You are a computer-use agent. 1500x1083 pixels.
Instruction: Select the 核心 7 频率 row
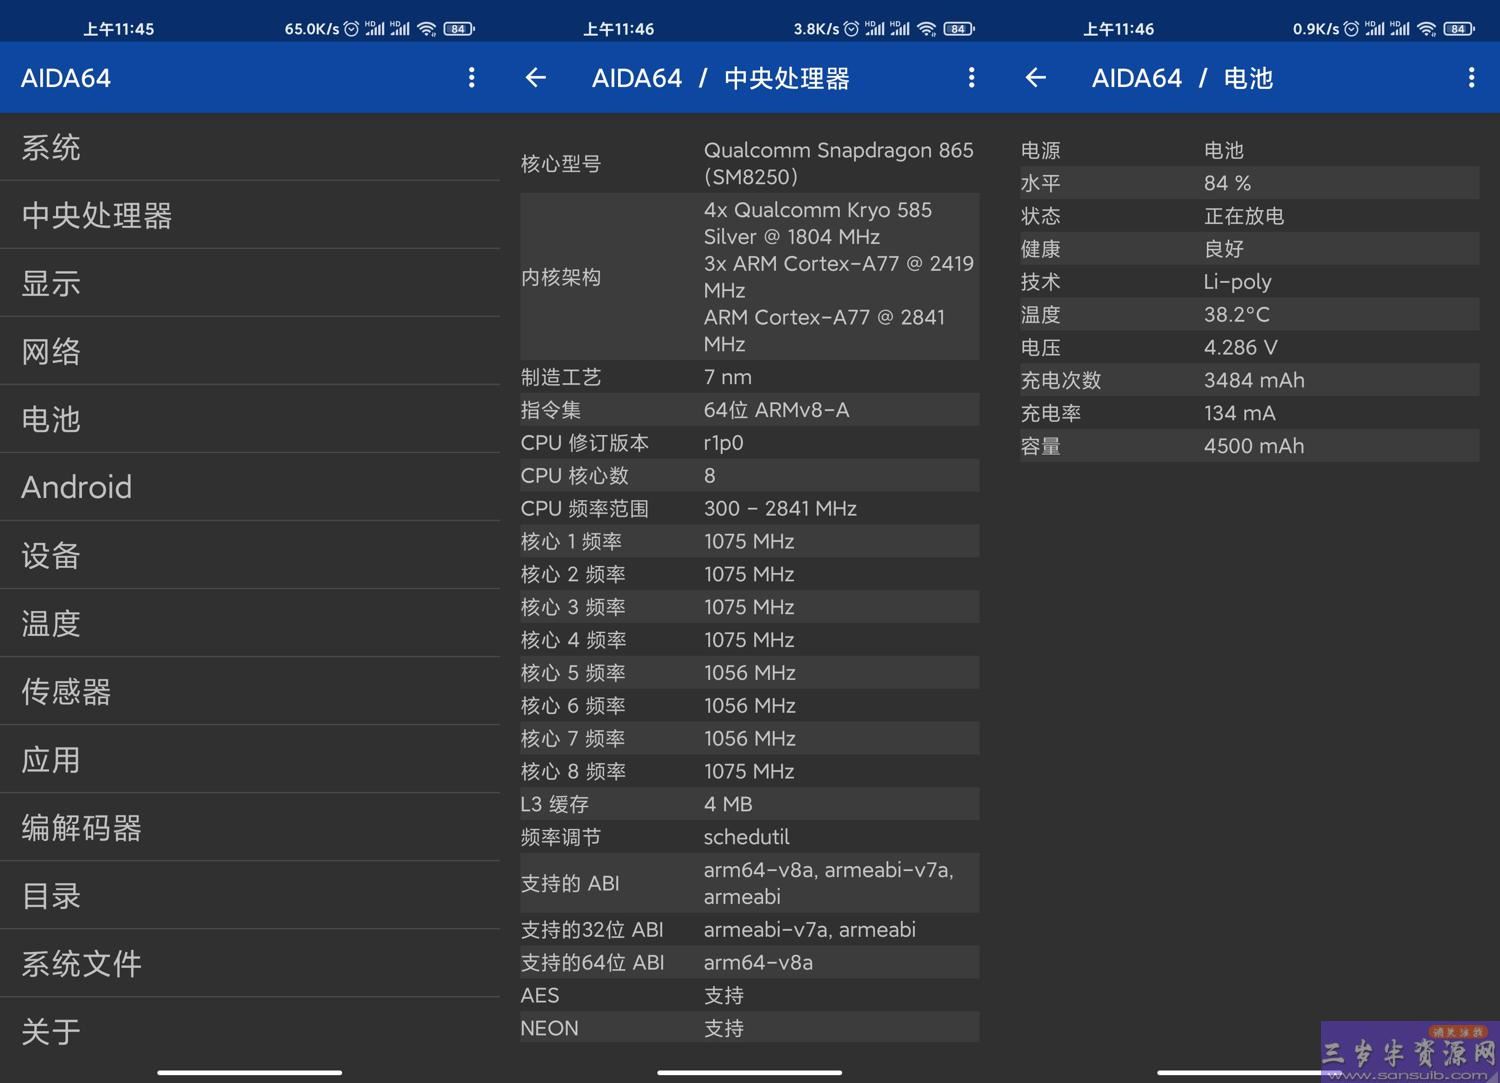pos(750,738)
